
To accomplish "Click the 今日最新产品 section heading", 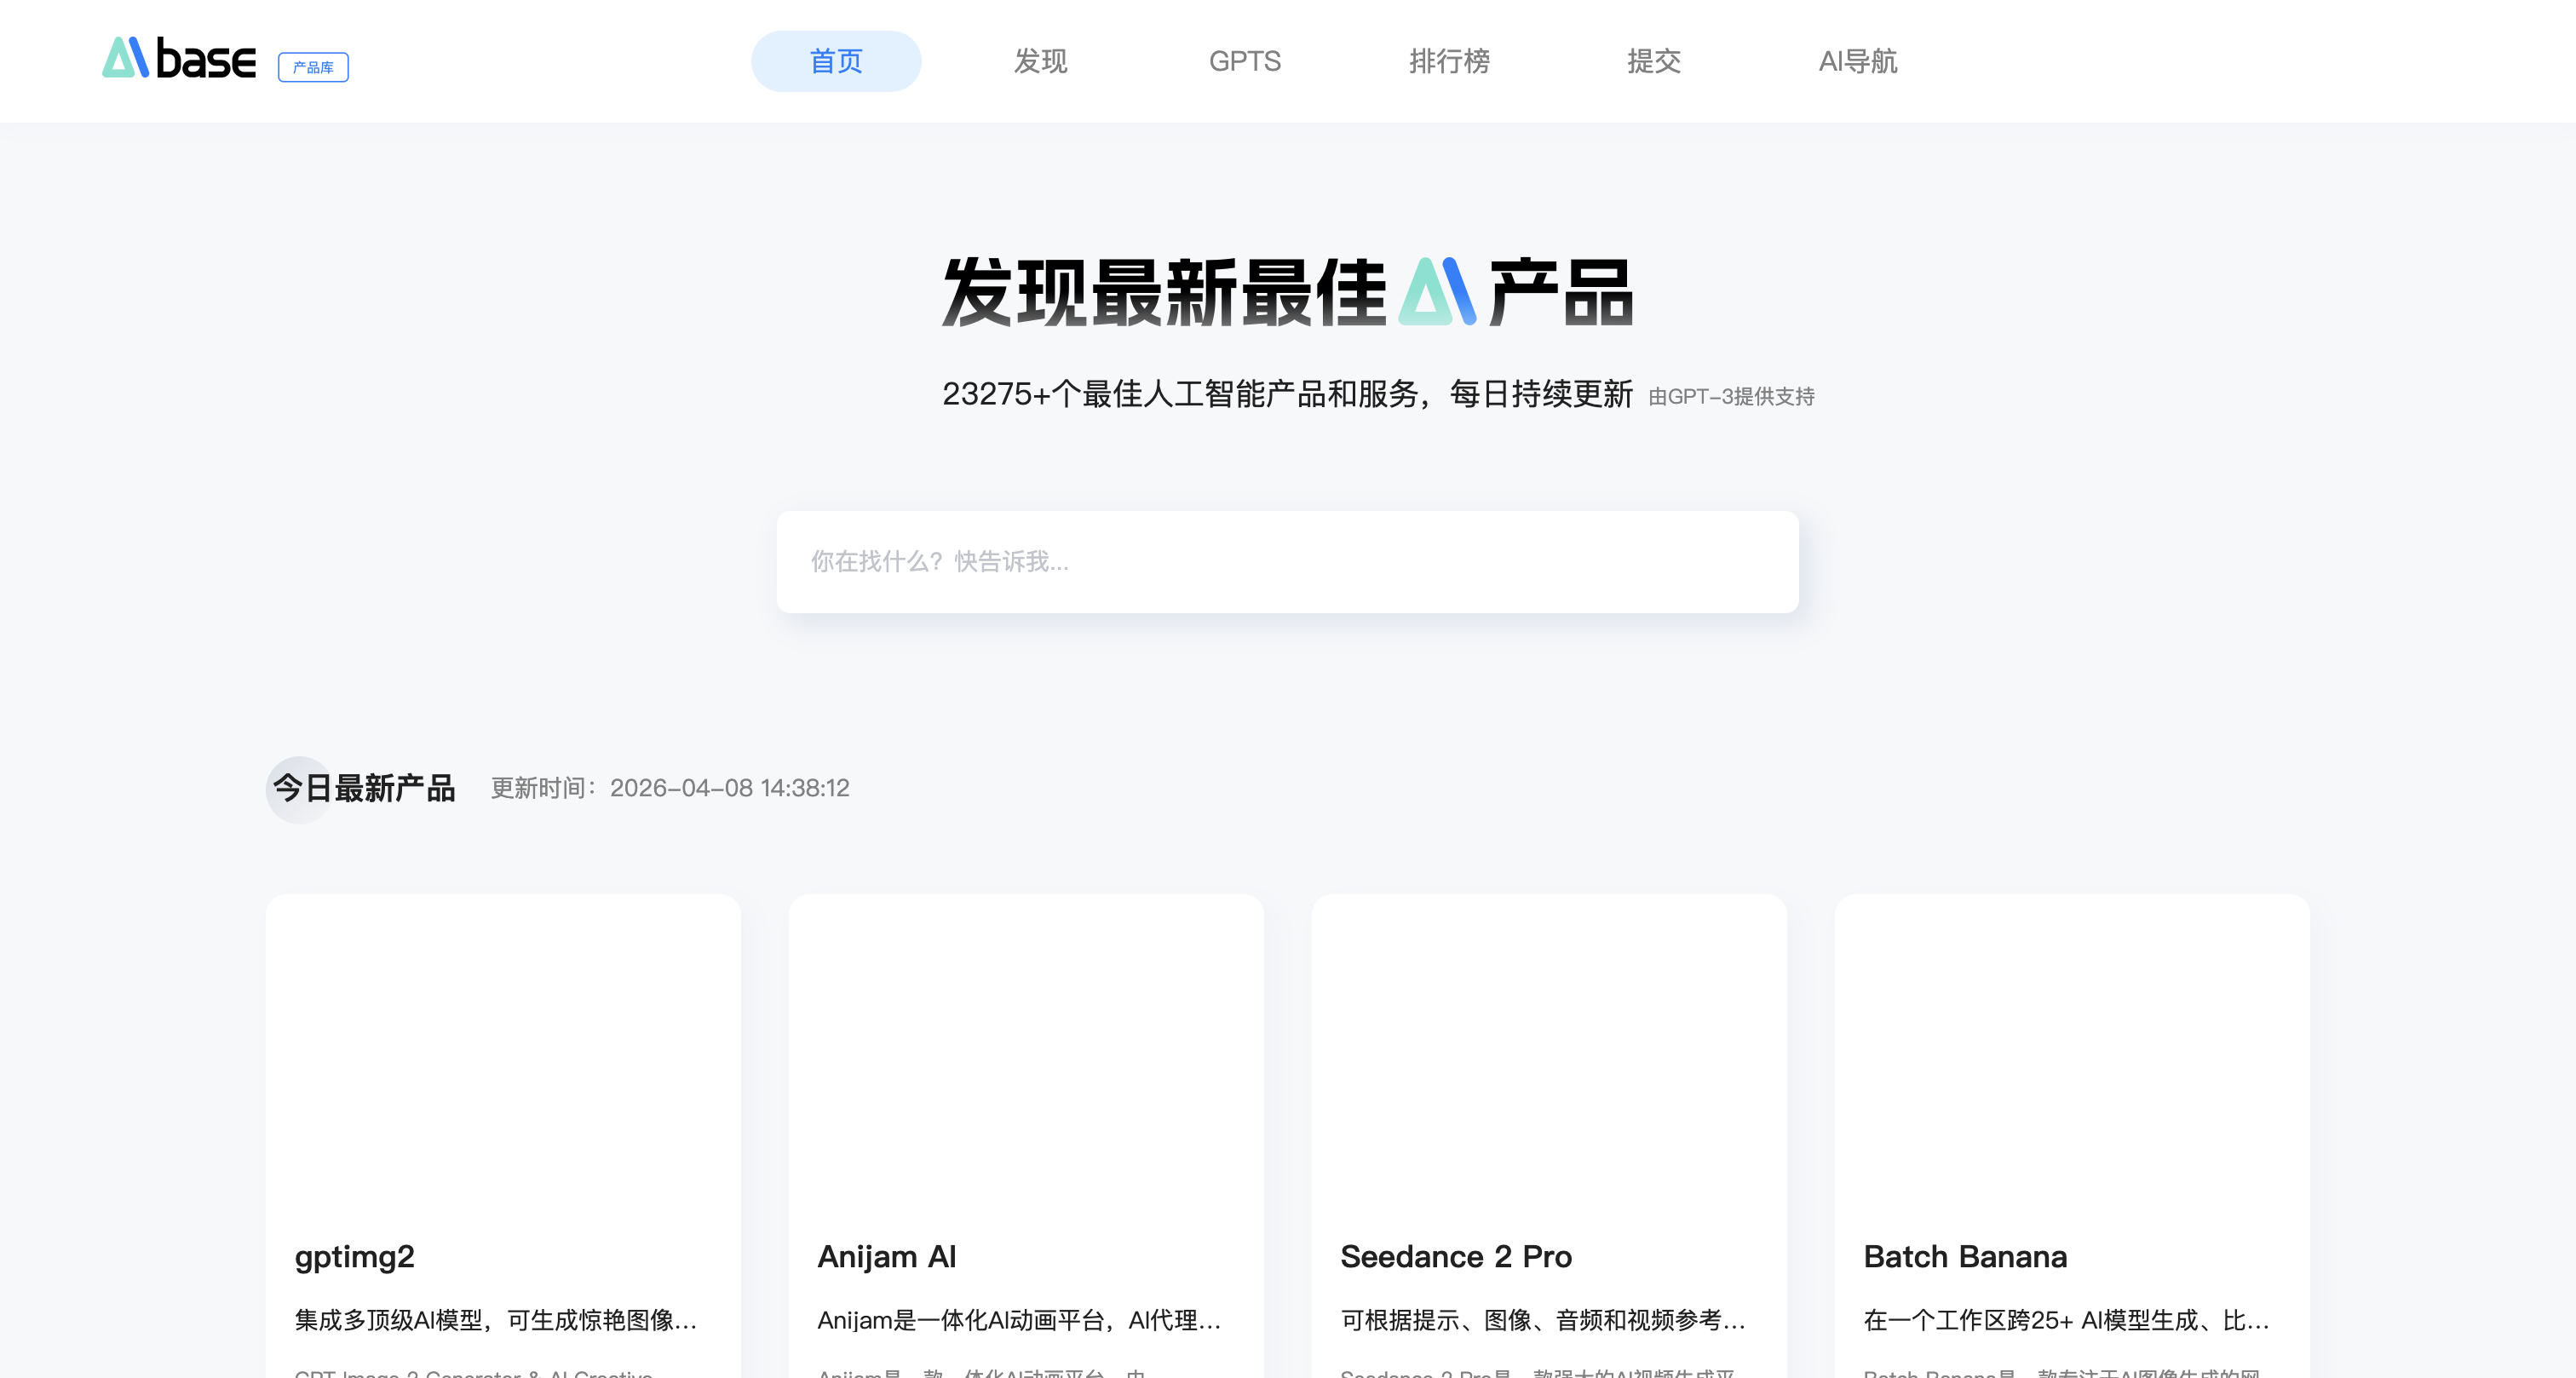I will pos(363,789).
